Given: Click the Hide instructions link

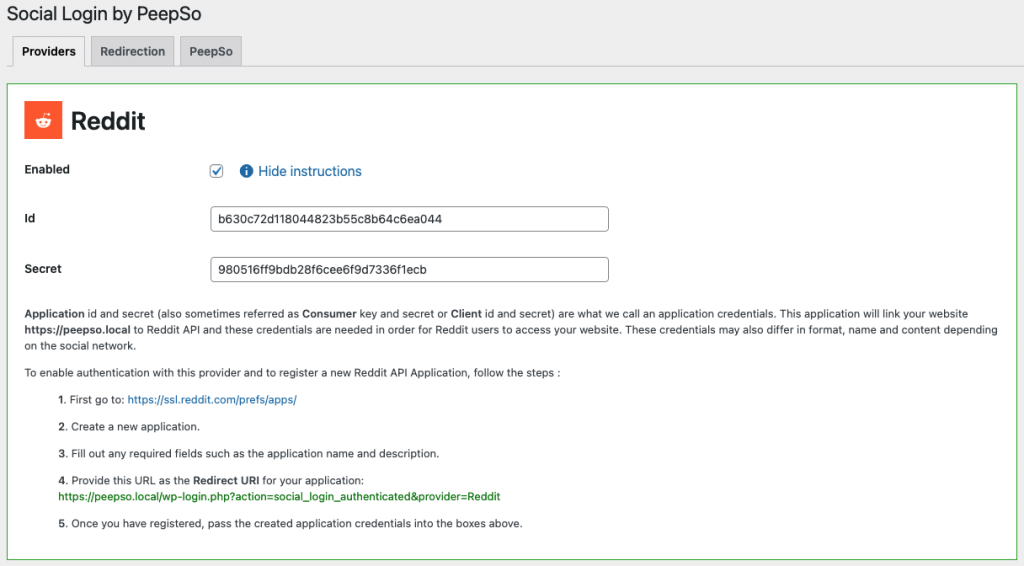Looking at the screenshot, I should (x=310, y=171).
